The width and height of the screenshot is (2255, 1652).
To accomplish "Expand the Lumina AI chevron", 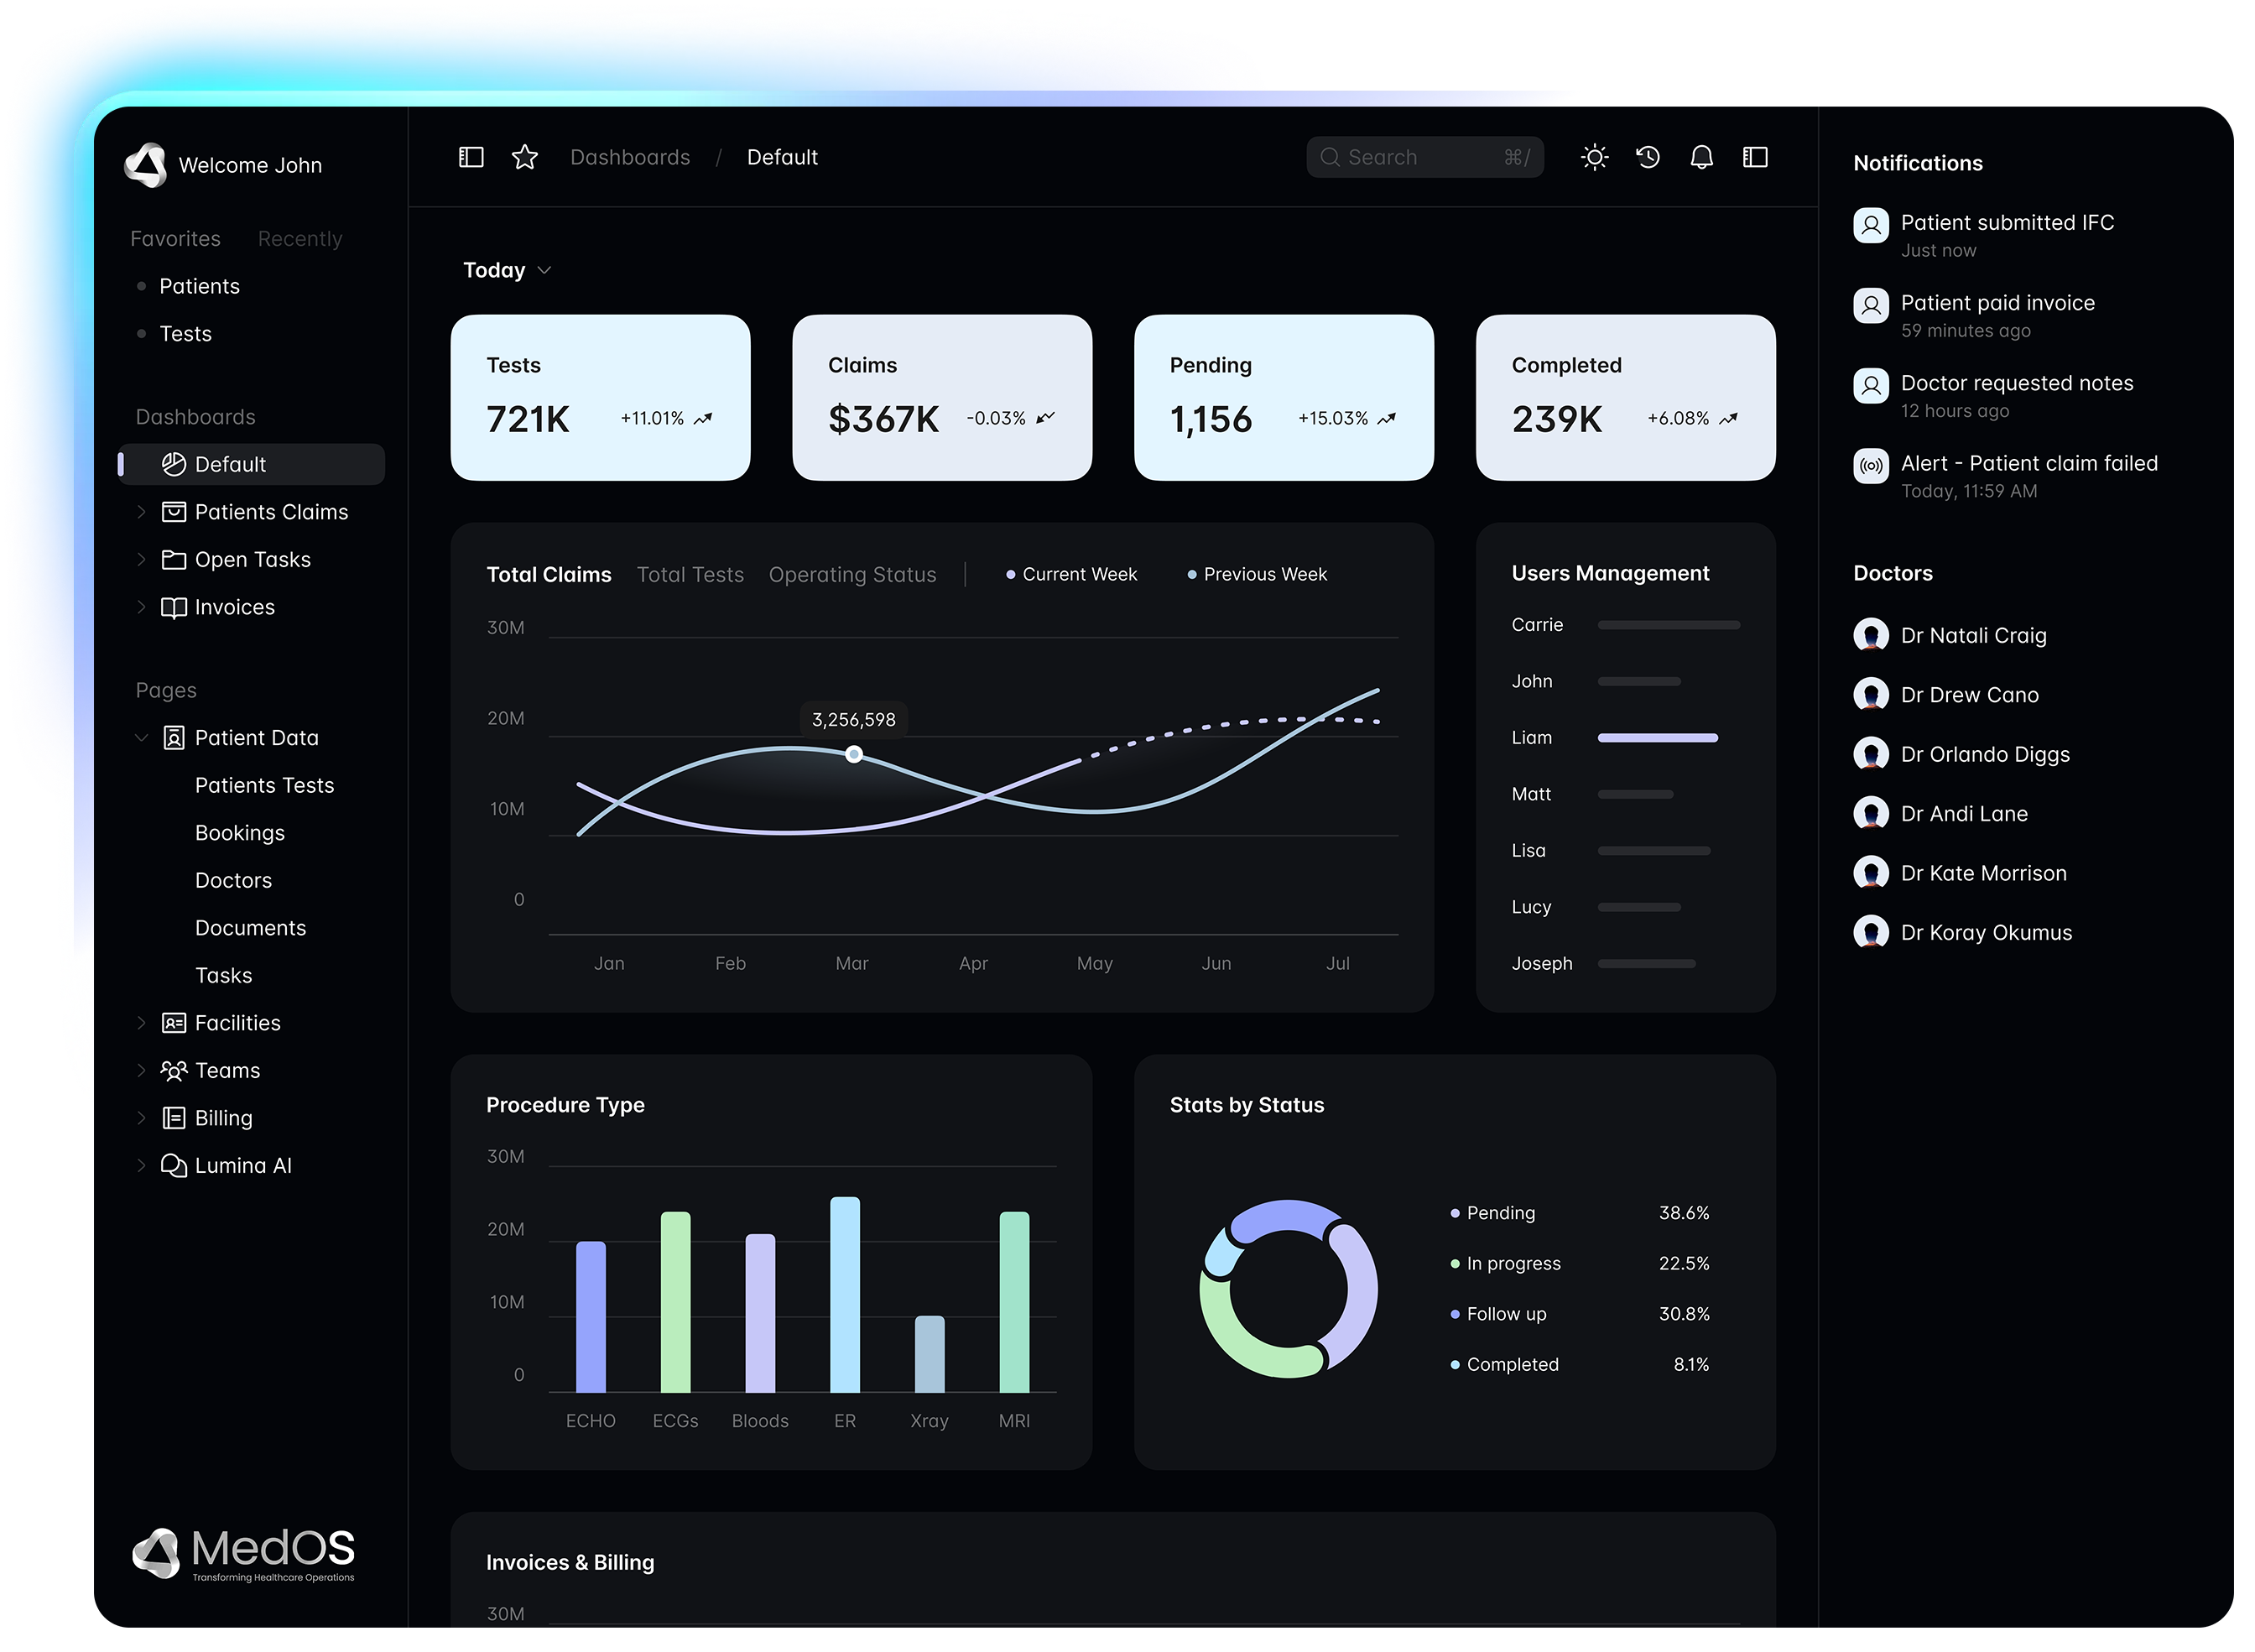I will coord(141,1166).
